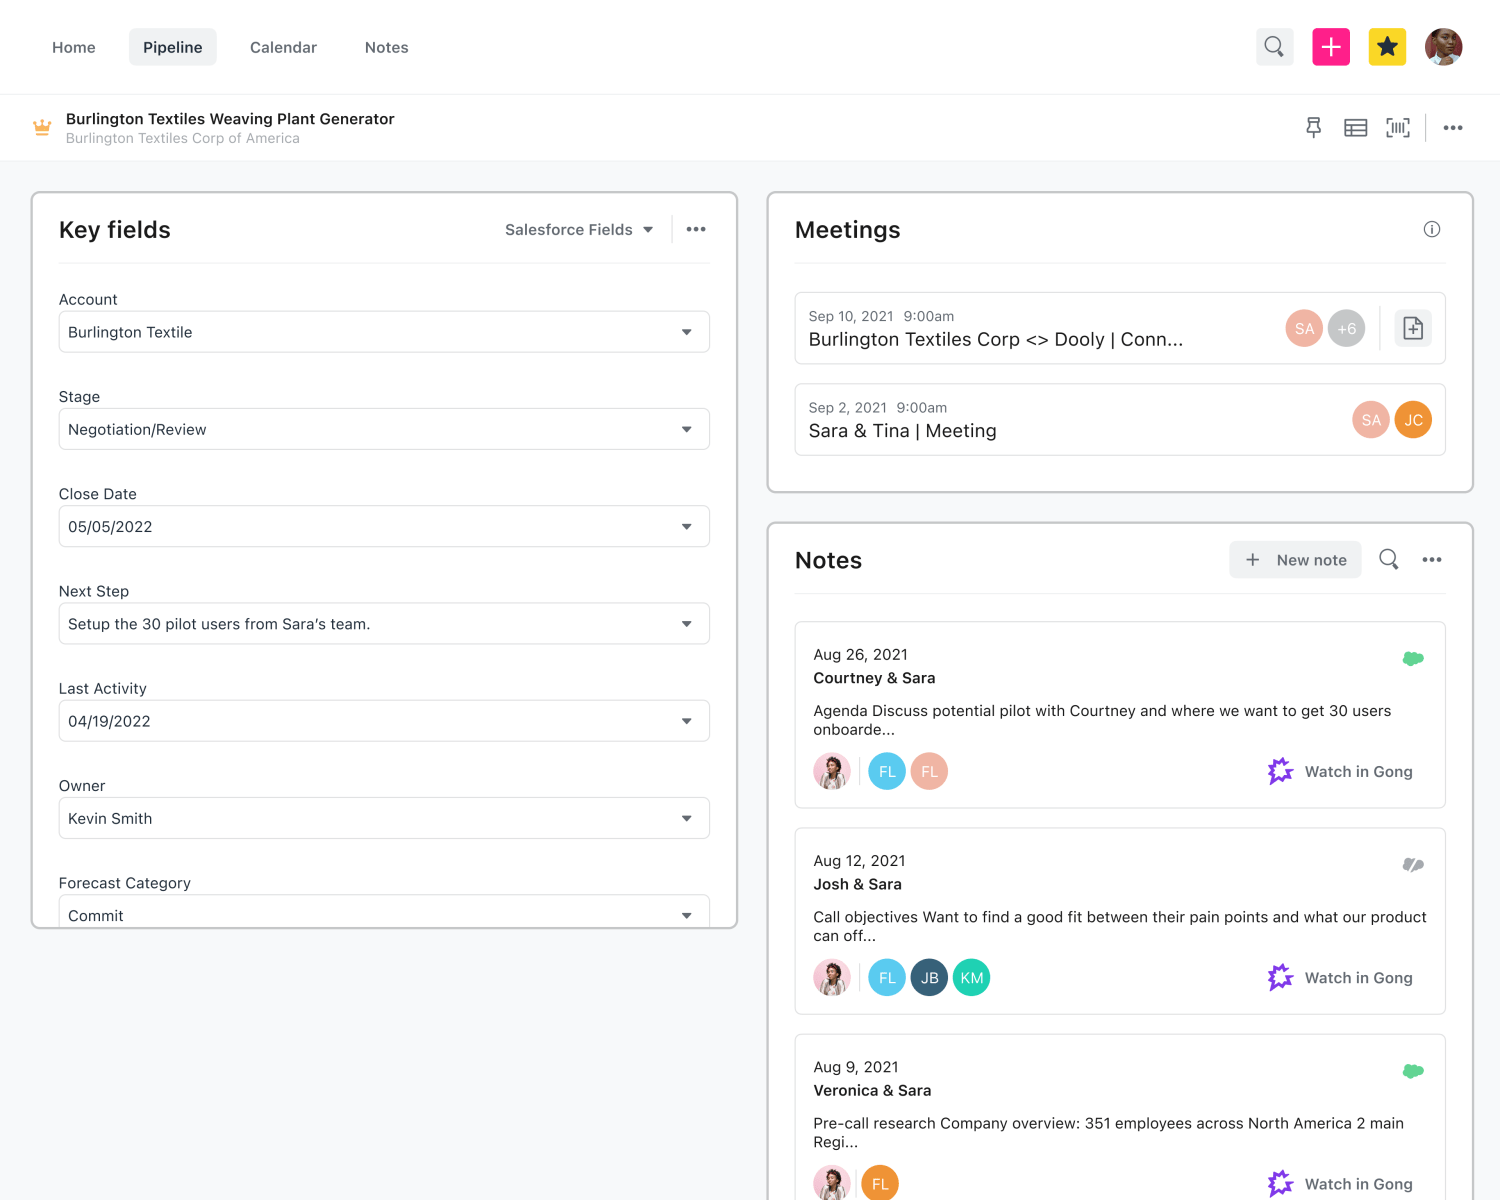Image resolution: width=1500 pixels, height=1200 pixels.
Task: Open the Last Activity date dropdown
Action: pos(384,721)
